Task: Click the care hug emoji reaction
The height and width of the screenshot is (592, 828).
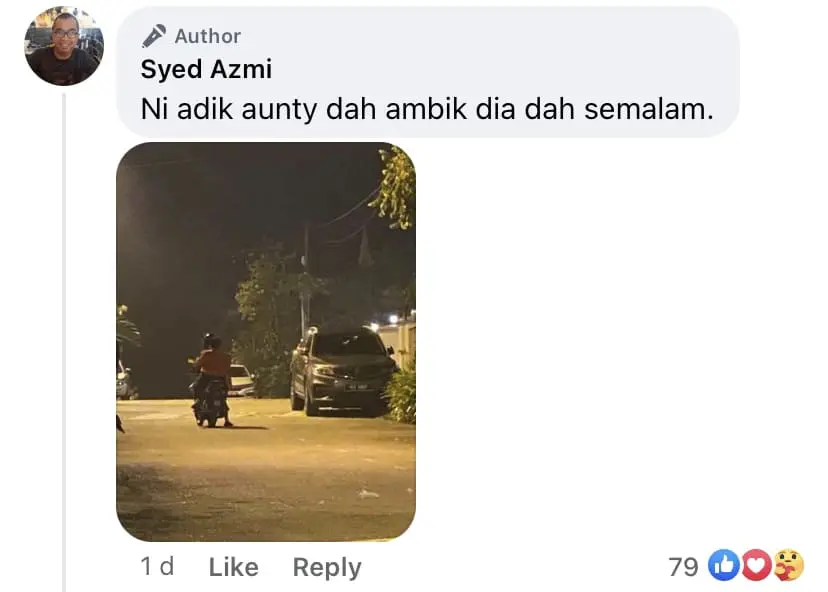Action: point(788,566)
